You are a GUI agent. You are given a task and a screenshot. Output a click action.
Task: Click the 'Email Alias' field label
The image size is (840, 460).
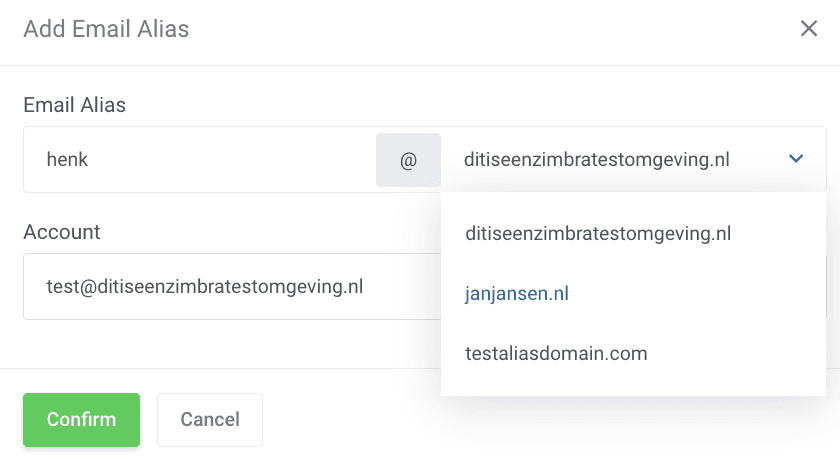(74, 104)
